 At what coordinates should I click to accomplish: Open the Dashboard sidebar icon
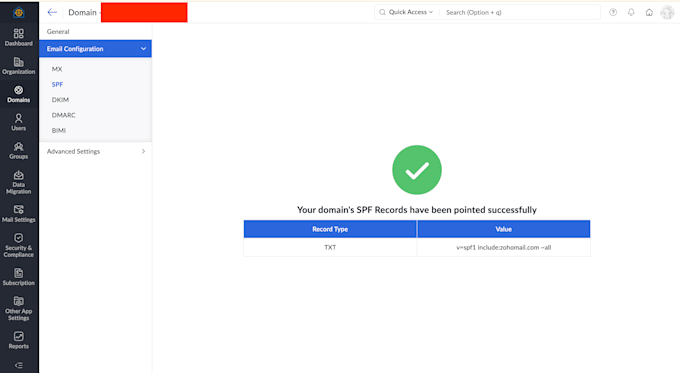19,37
